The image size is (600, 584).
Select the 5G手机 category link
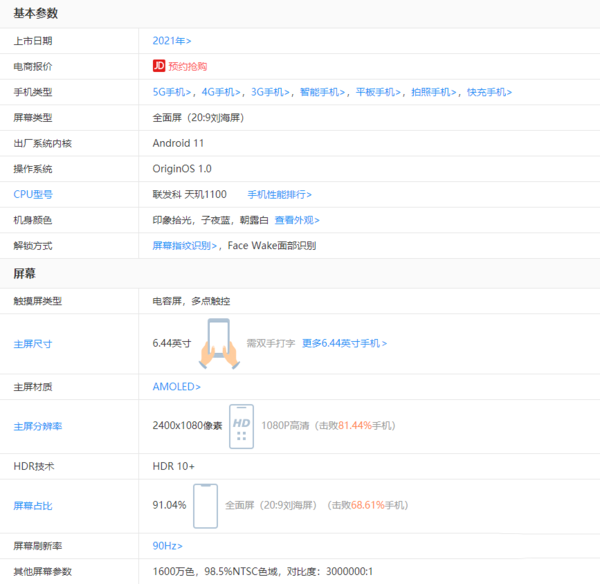pyautogui.click(x=173, y=92)
